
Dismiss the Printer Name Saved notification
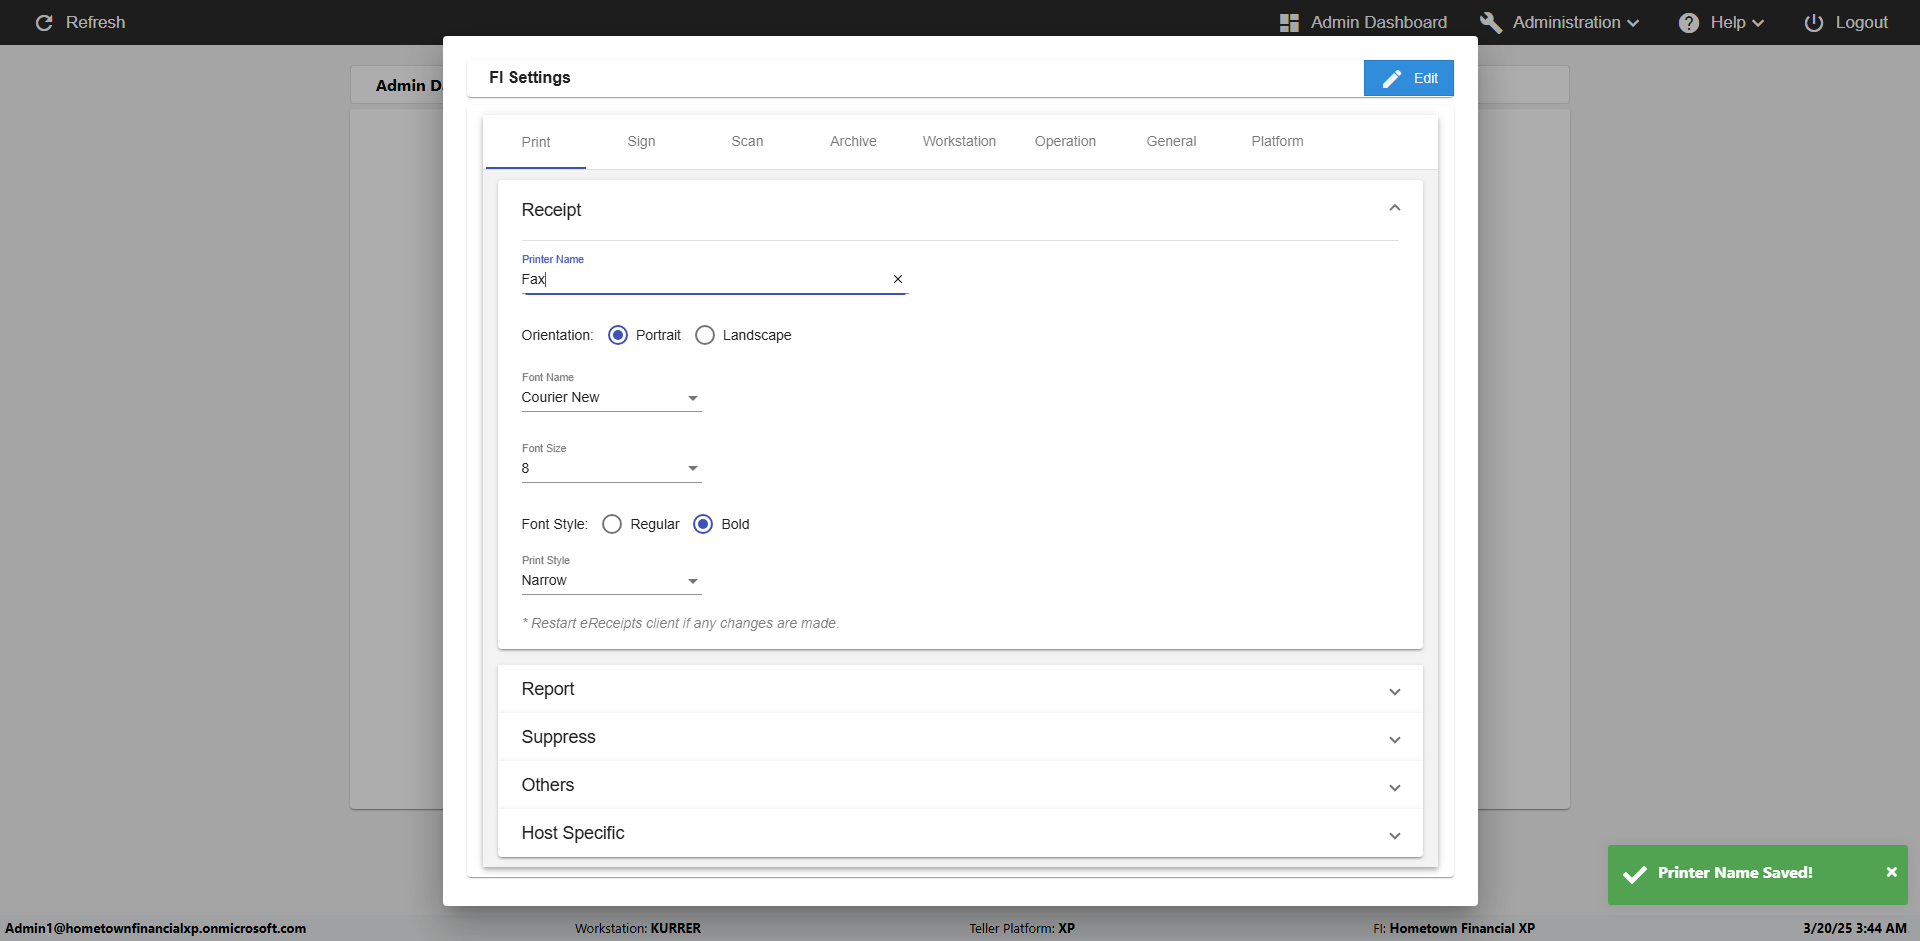pos(1891,872)
